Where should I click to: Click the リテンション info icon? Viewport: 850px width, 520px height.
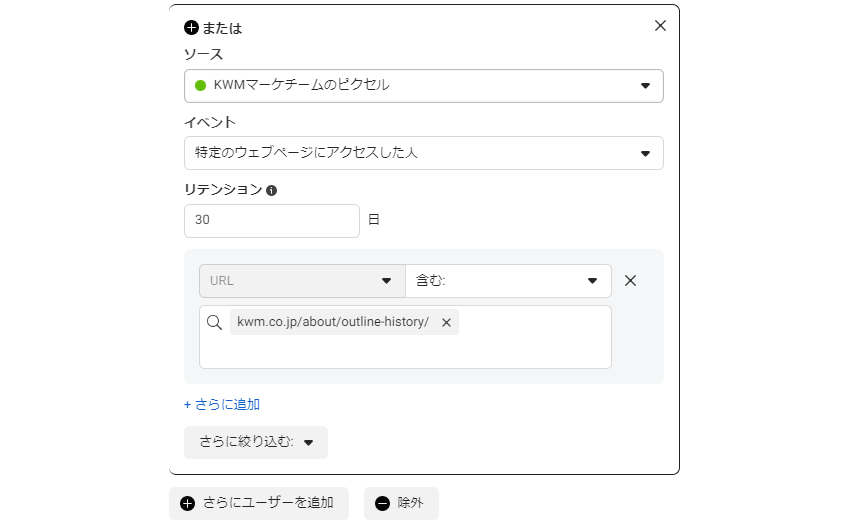[x=272, y=190]
